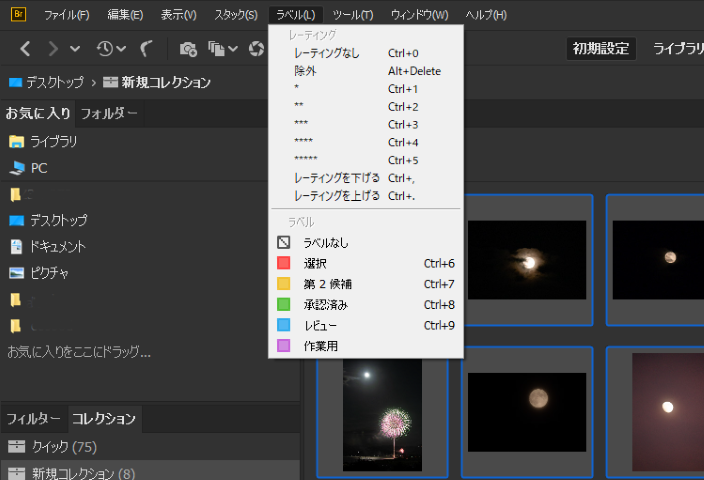Click デスクトップ in the breadcrumb path

coord(54,82)
